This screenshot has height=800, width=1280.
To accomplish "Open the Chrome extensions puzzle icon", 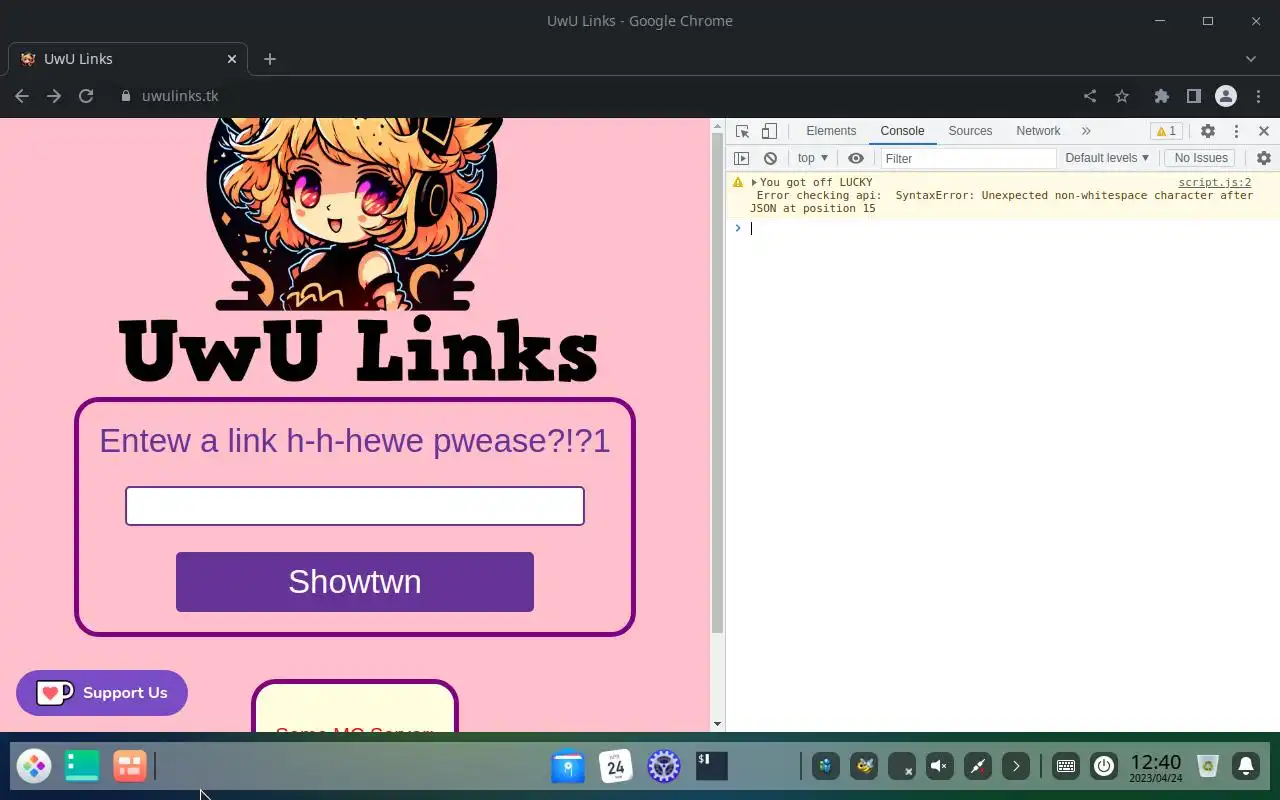I will click(x=1161, y=96).
